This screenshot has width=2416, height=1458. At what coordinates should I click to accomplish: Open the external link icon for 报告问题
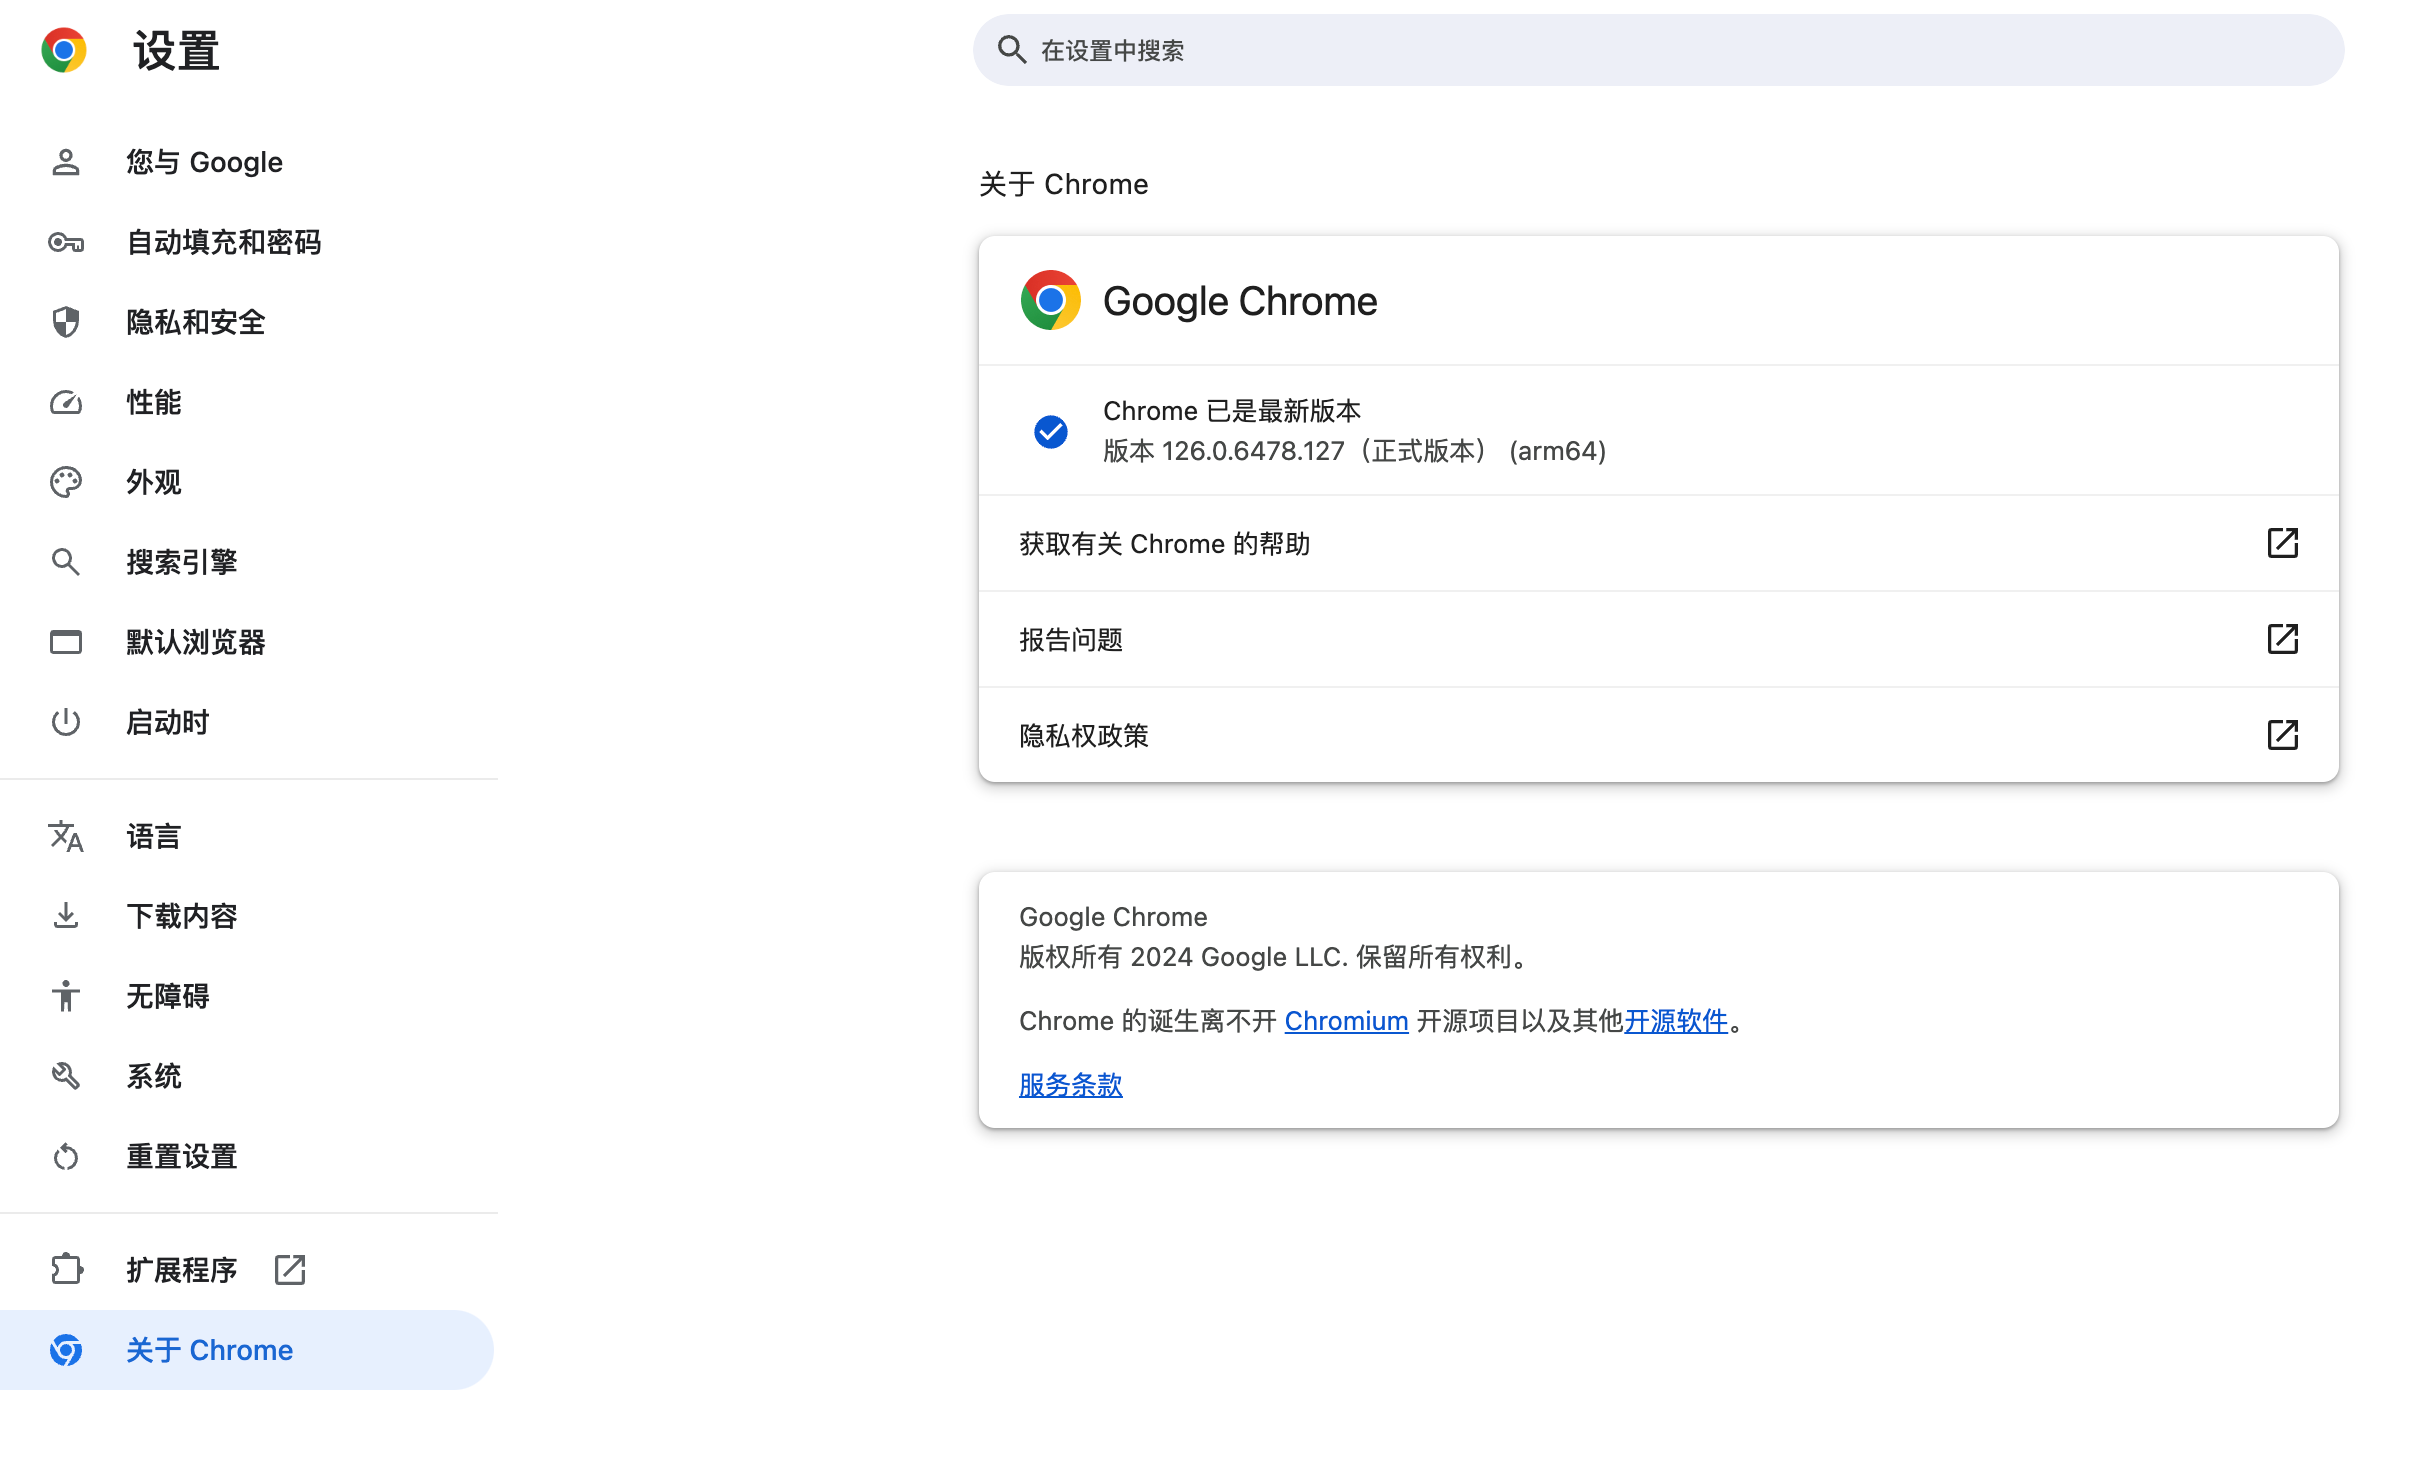2282,639
